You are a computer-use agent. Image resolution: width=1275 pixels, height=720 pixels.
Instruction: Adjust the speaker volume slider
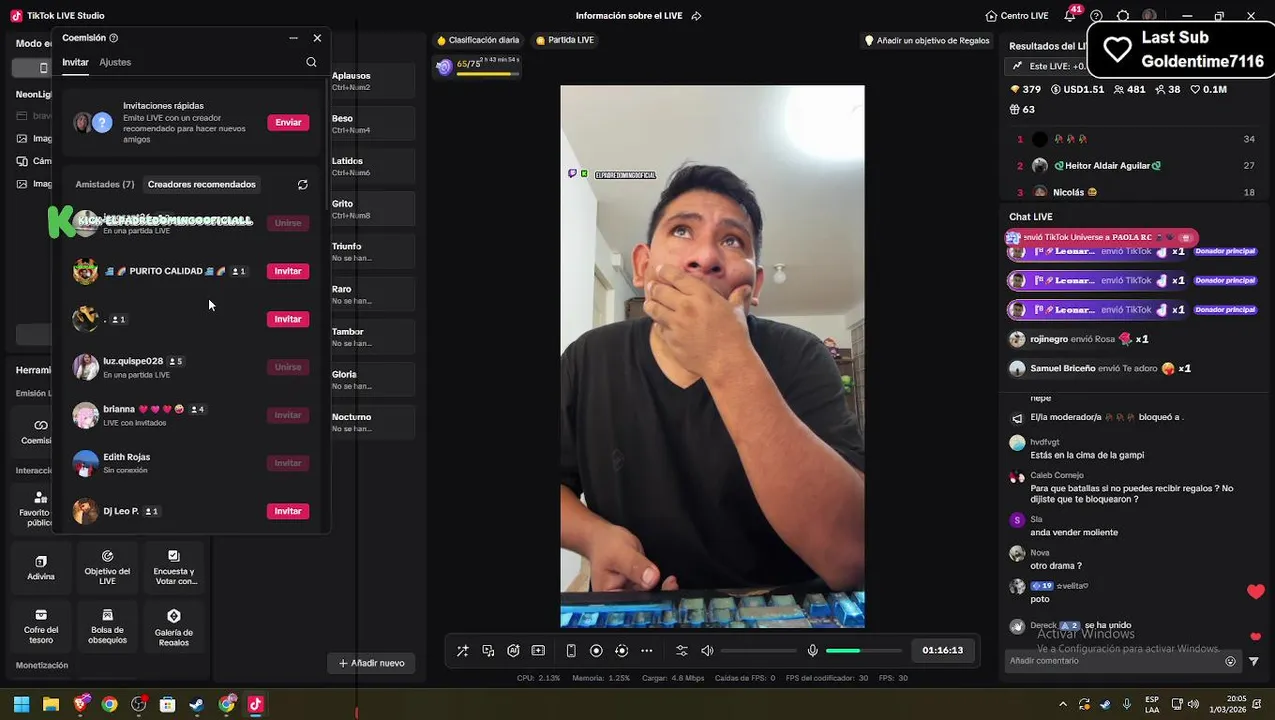(x=757, y=651)
